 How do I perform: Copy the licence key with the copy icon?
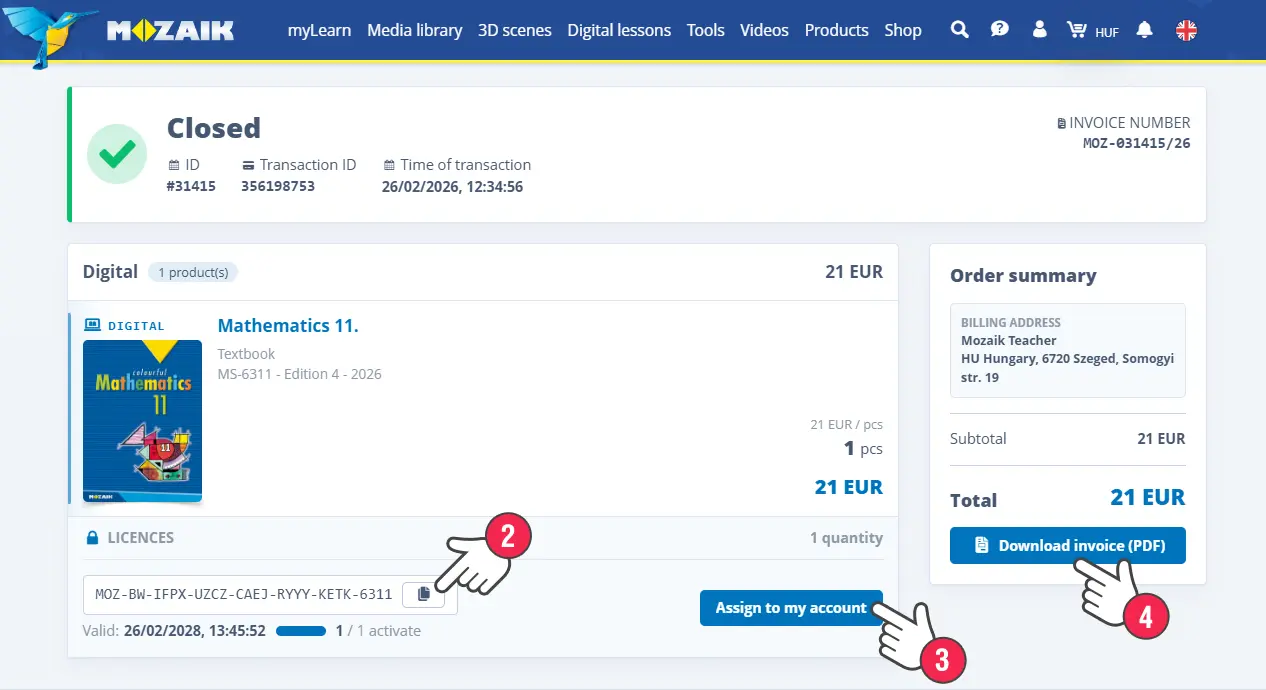click(x=423, y=594)
